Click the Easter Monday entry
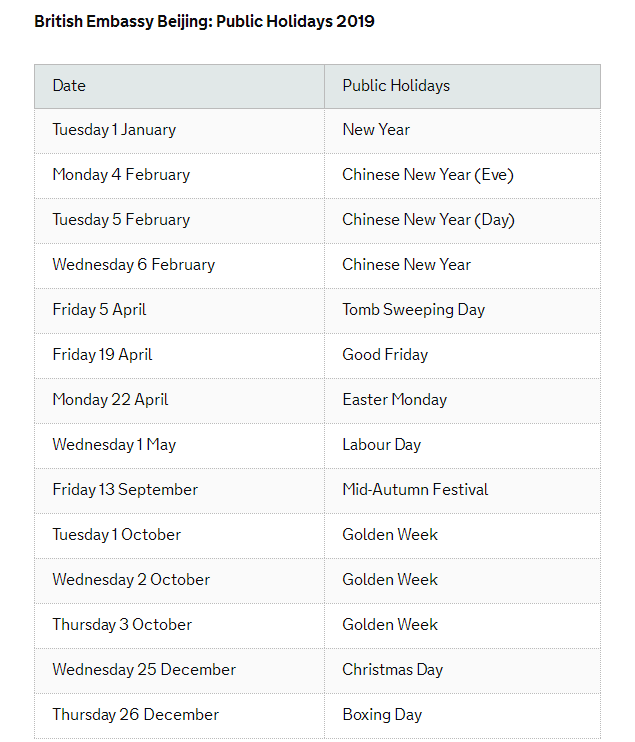The image size is (635, 742). click(394, 400)
